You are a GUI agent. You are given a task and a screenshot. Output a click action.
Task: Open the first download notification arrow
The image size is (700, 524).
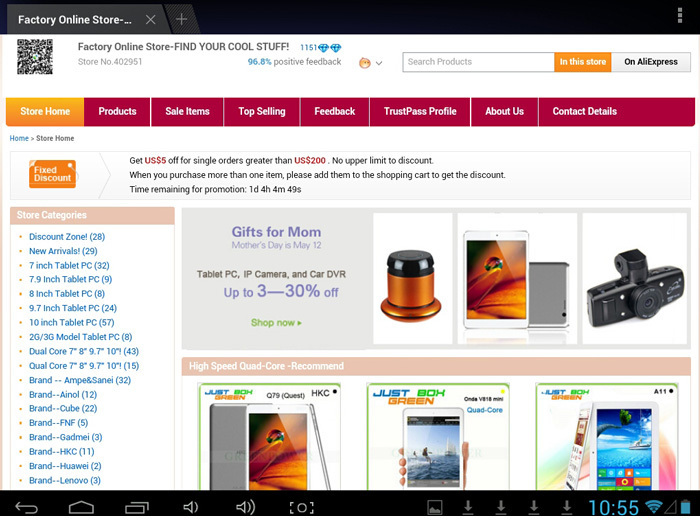(x=468, y=507)
